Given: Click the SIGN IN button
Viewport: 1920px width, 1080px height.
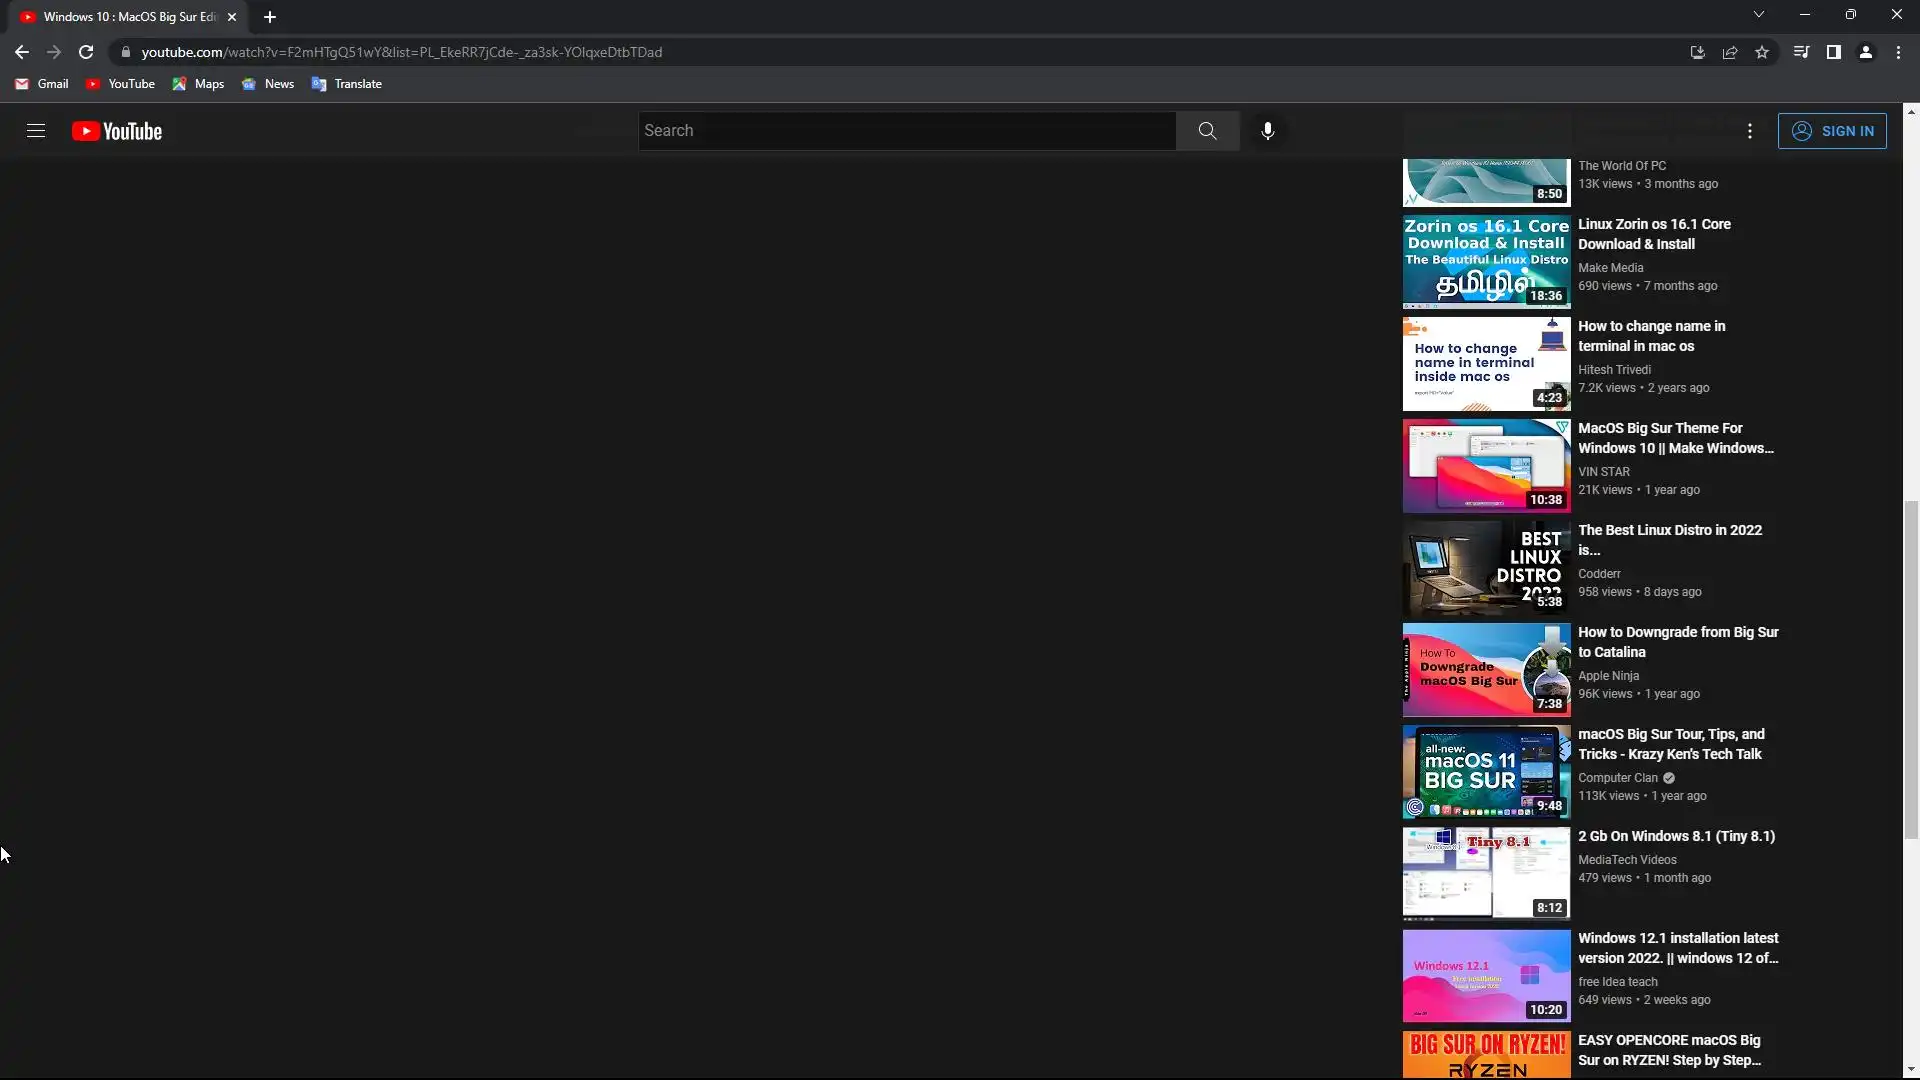Looking at the screenshot, I should click(1832, 131).
